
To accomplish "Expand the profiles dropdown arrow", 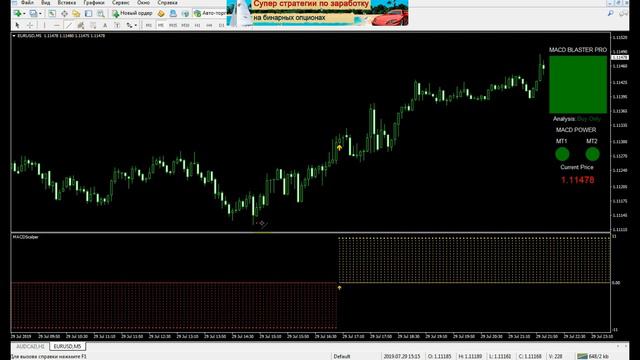I will (x=40, y=14).
